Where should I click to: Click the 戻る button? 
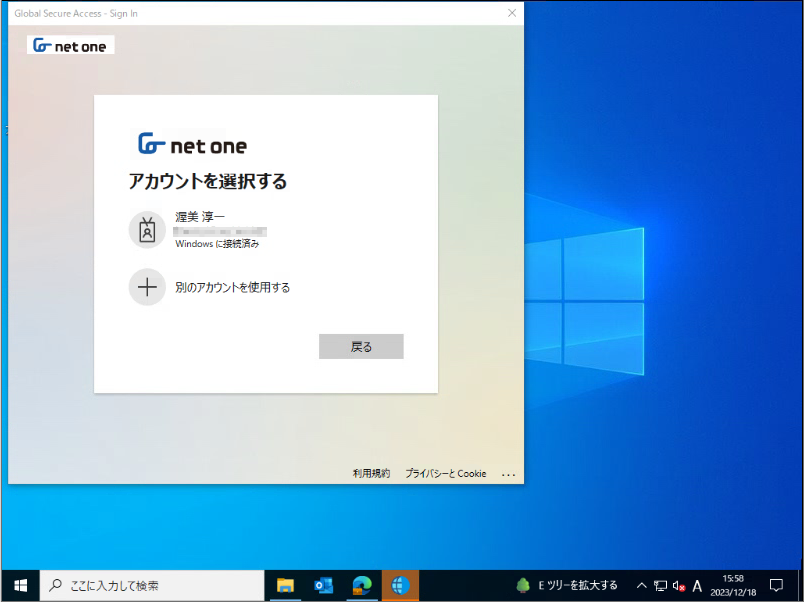pyautogui.click(x=361, y=347)
